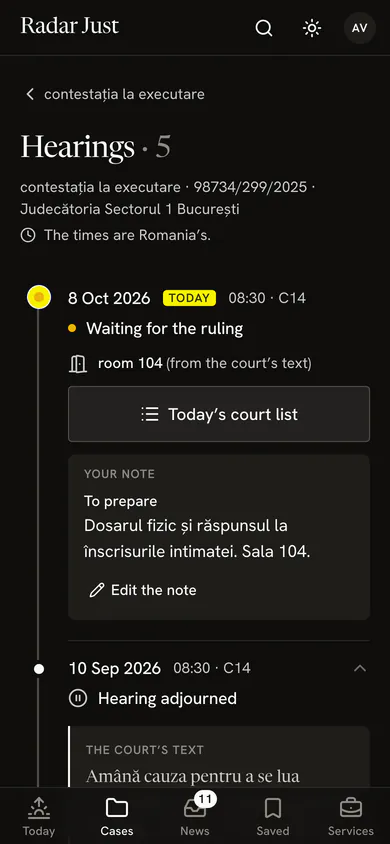This screenshot has width=390, height=844.
Task: Open the AV profile avatar
Action: point(359,27)
